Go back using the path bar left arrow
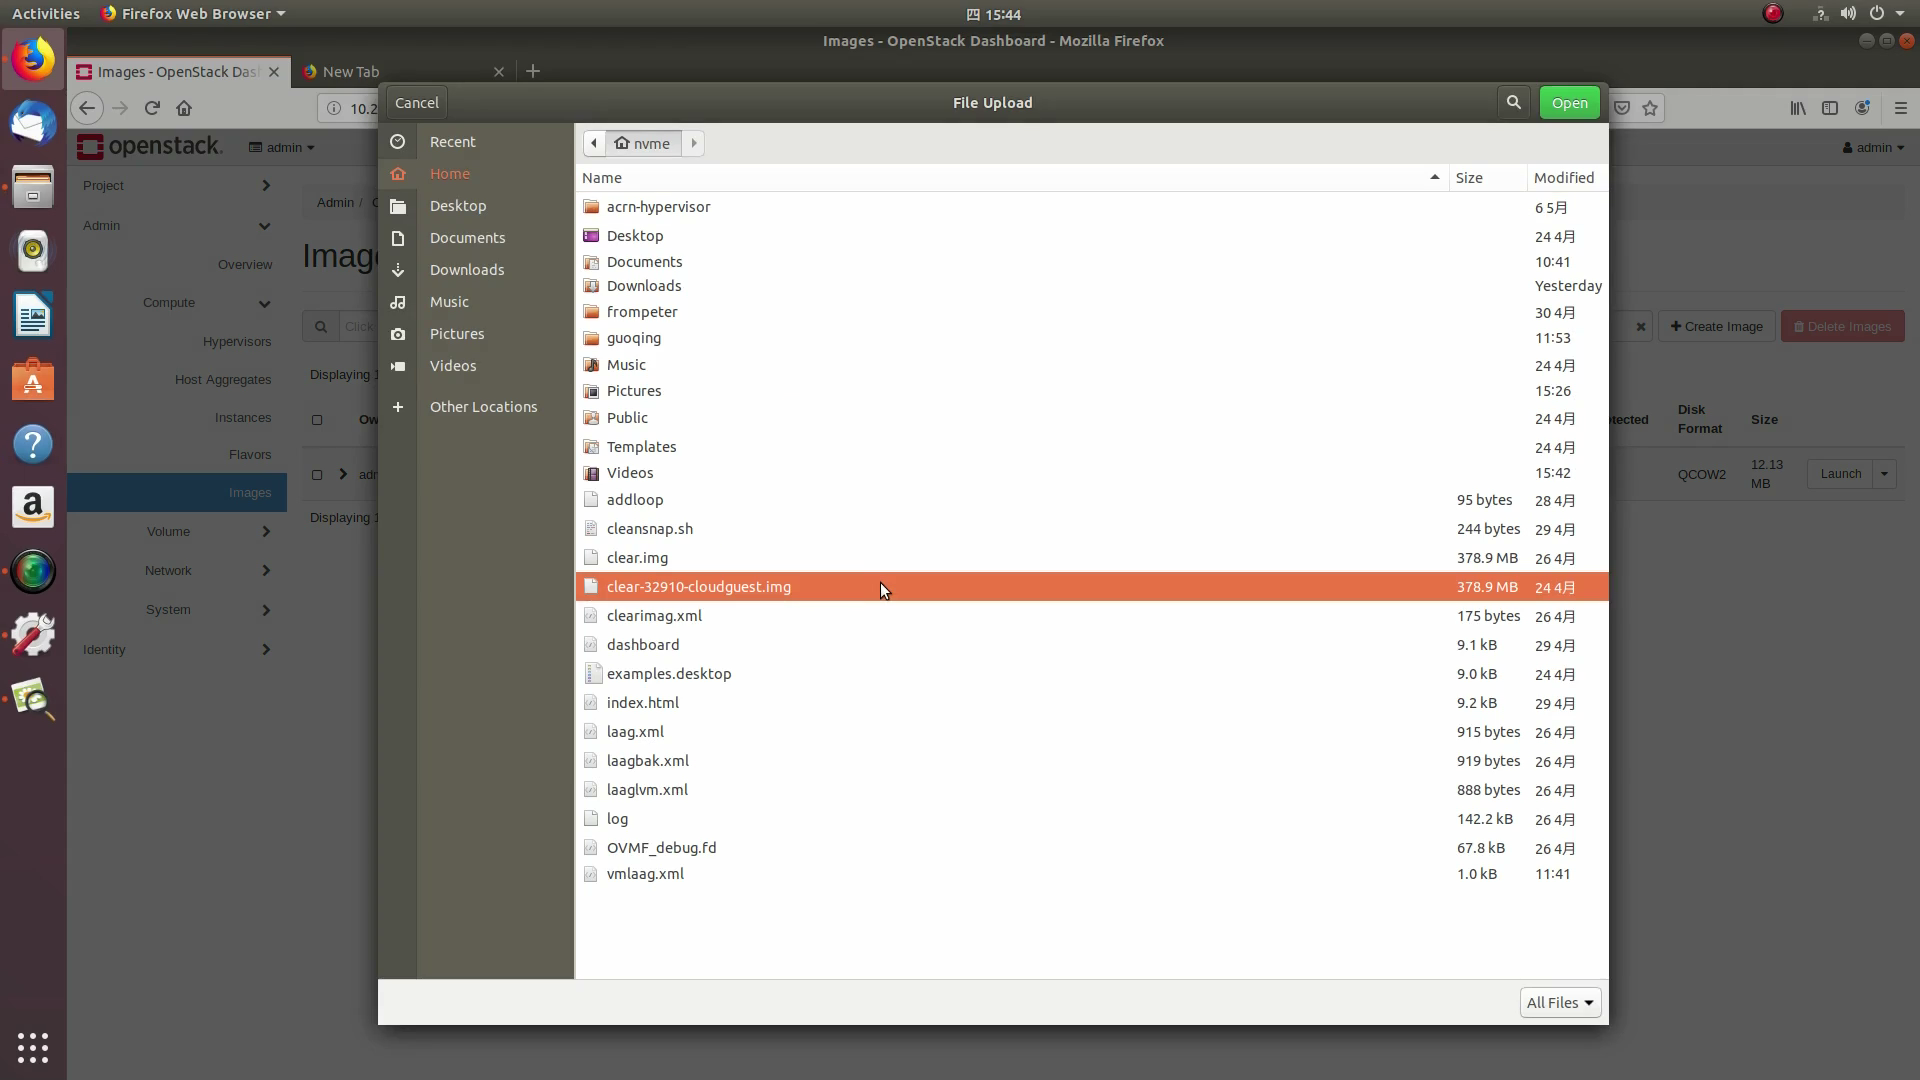 pyautogui.click(x=594, y=143)
